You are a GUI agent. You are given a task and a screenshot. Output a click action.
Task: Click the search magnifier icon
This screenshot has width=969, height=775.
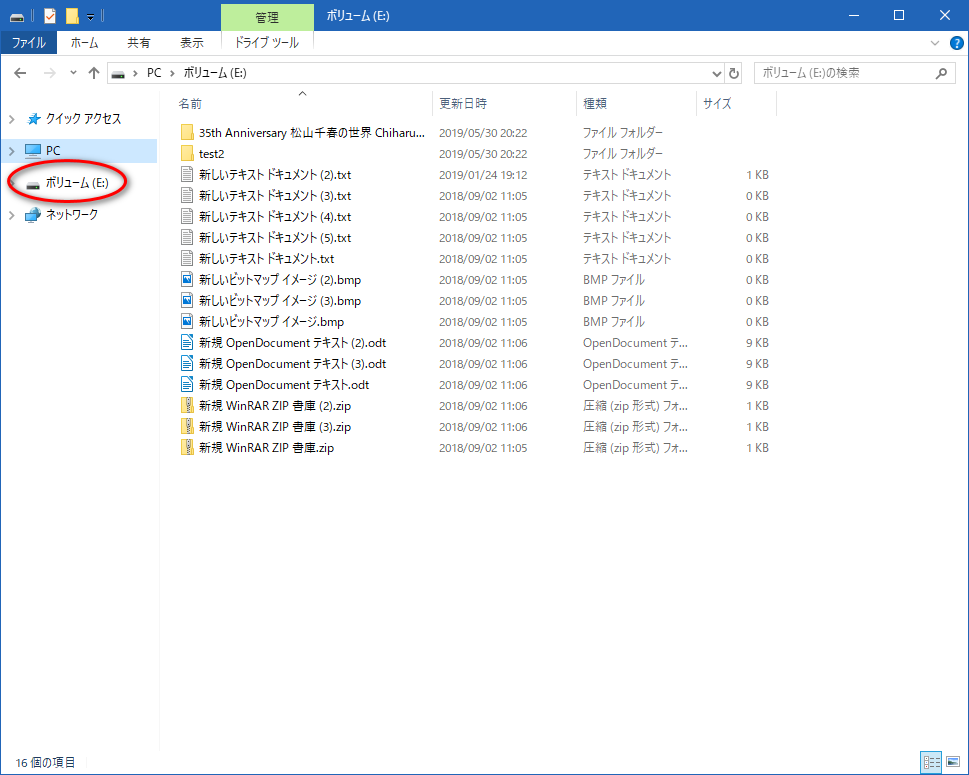(940, 73)
